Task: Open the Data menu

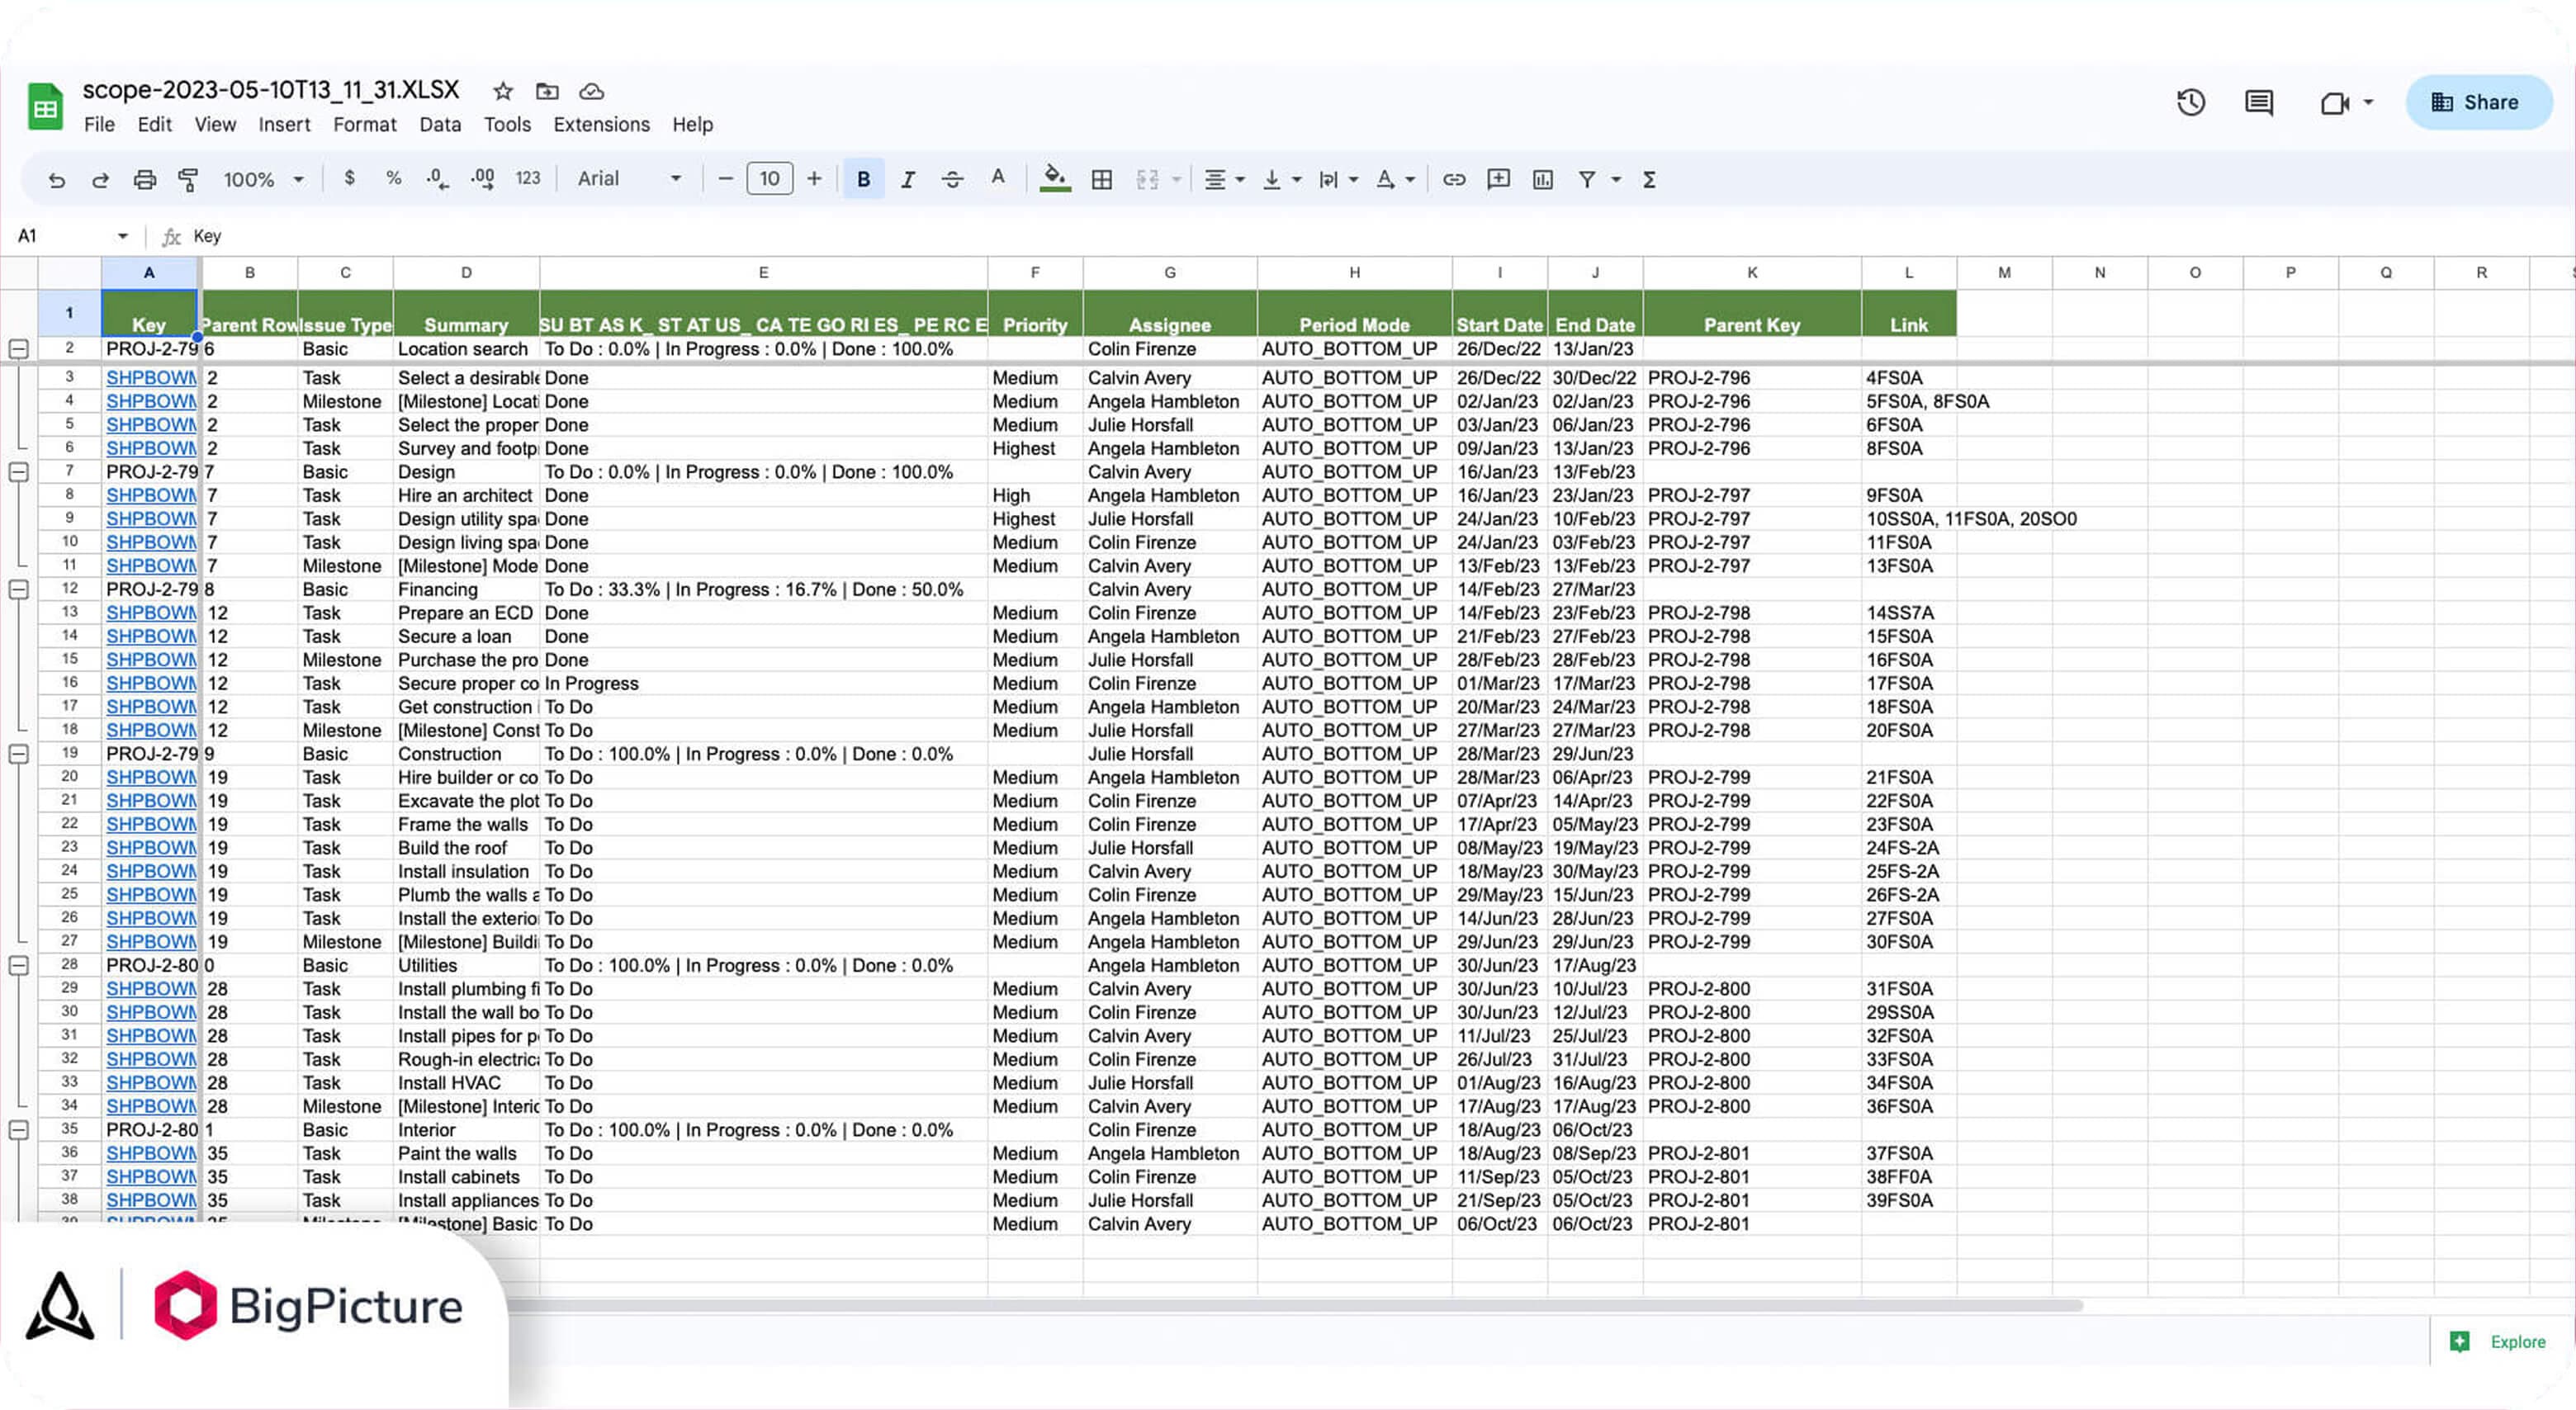Action: coord(440,125)
